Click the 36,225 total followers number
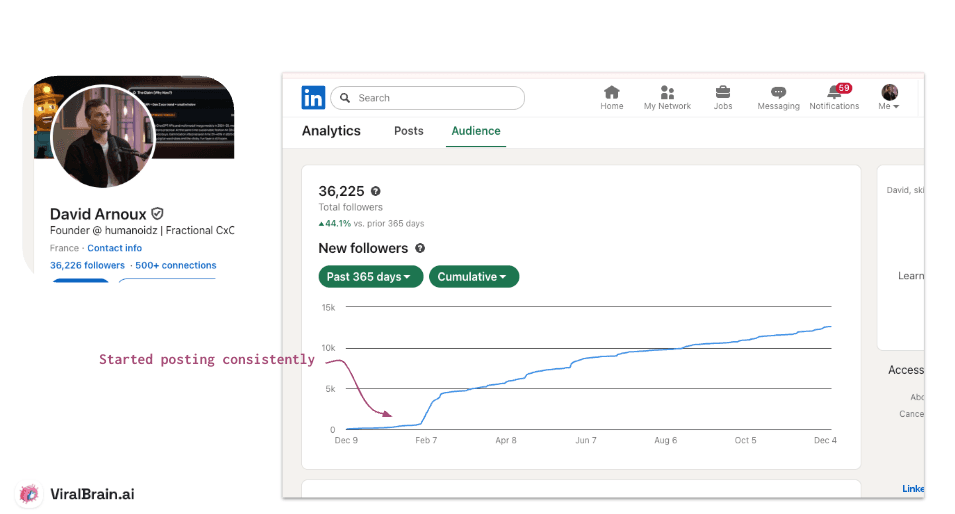 [341, 191]
